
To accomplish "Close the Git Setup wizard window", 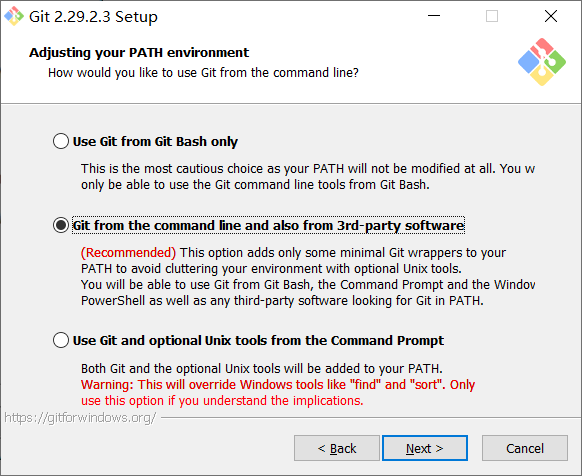I will coord(551,16).
